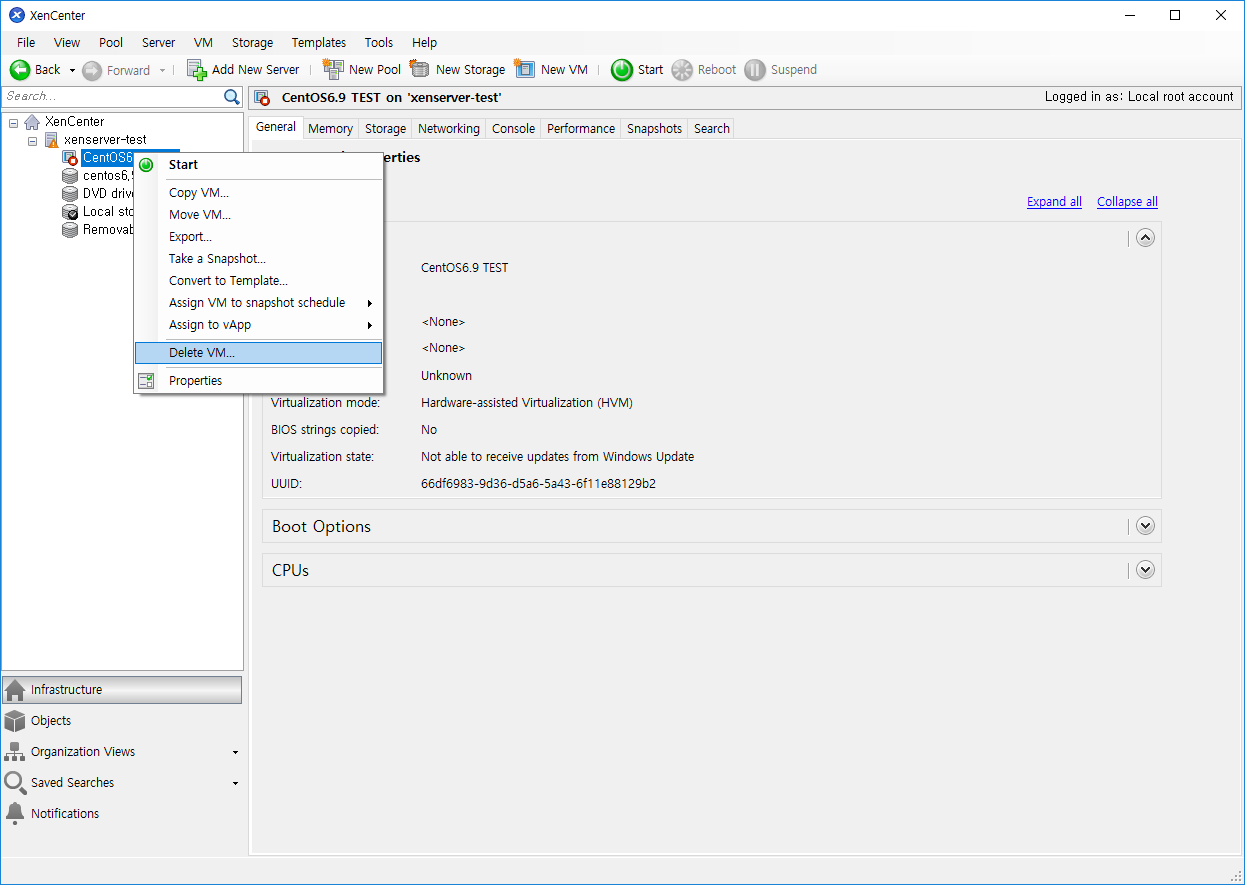Click the centos6 storage disk icon in tree
Image resolution: width=1245 pixels, height=885 pixels.
click(70, 176)
